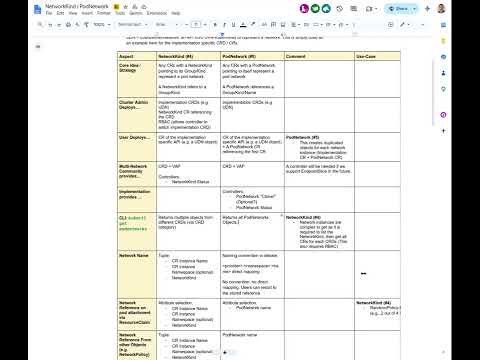Open the numbered list dropdown

(342, 24)
